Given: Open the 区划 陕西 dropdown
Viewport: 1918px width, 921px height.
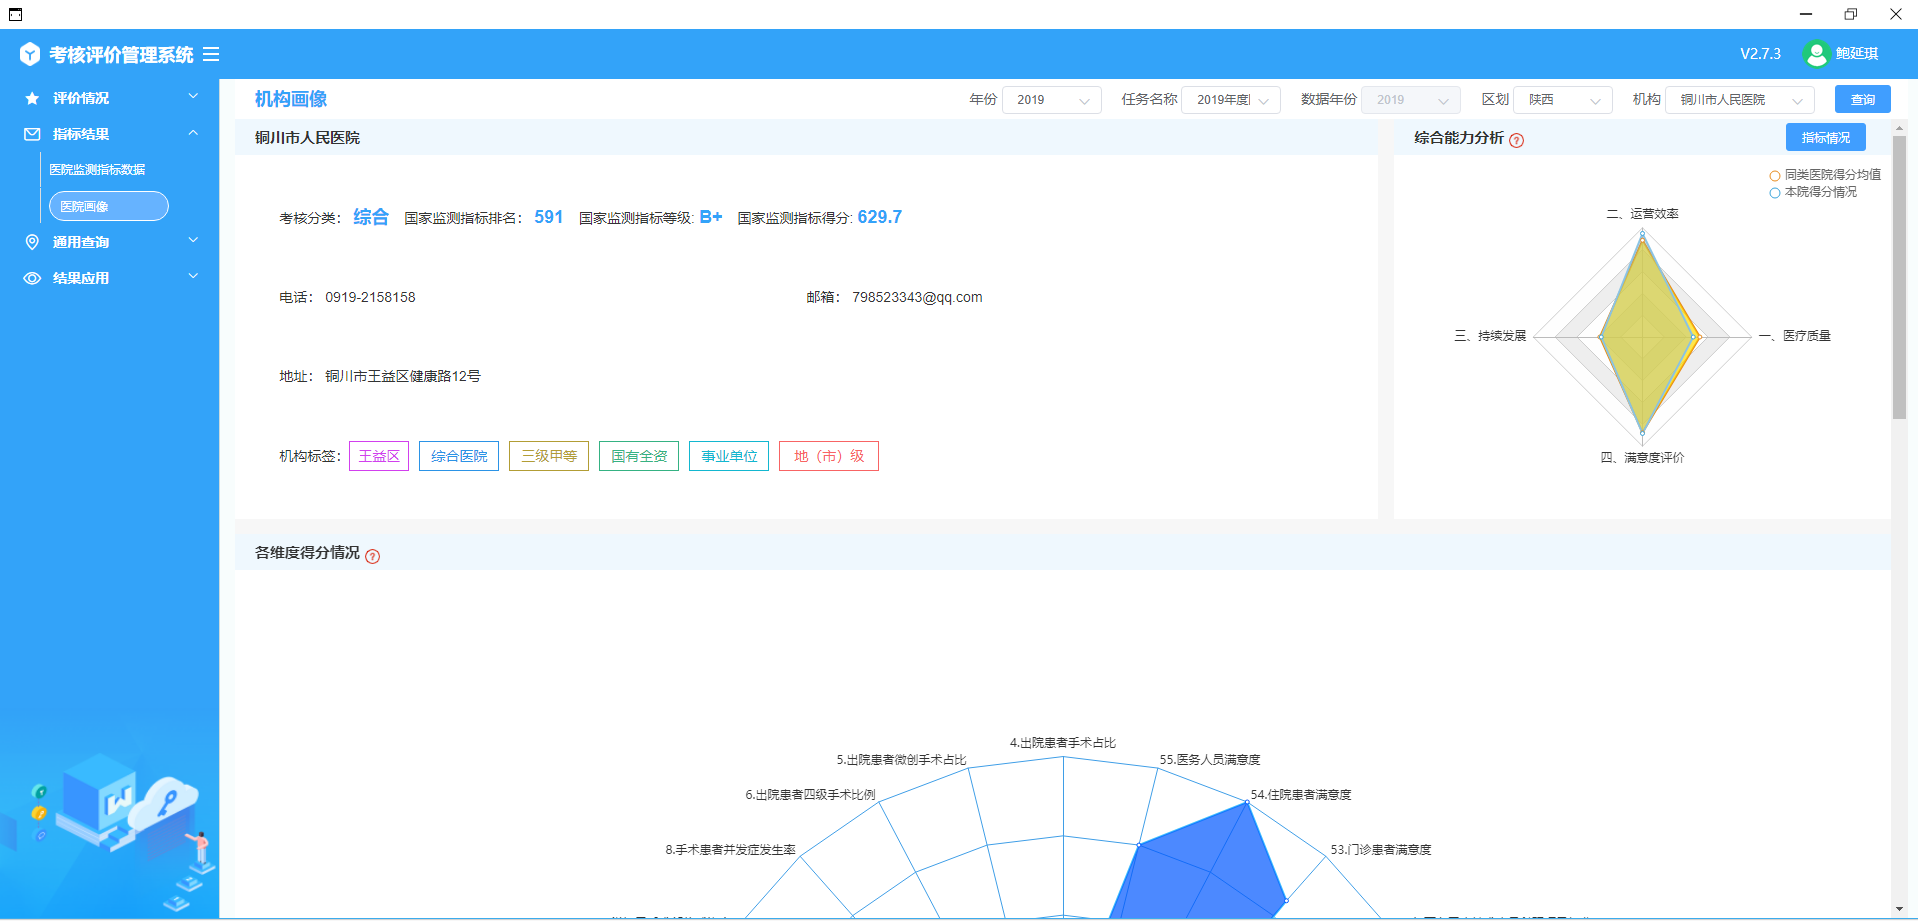Looking at the screenshot, I should pyautogui.click(x=1563, y=100).
